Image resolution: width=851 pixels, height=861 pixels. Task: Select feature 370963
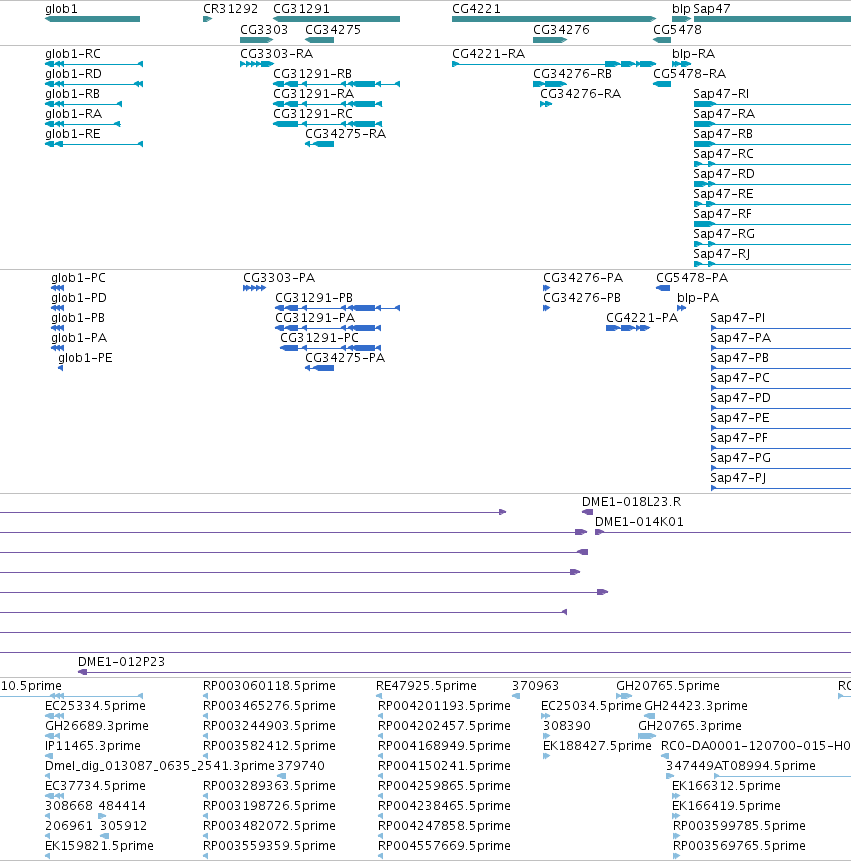[535, 686]
